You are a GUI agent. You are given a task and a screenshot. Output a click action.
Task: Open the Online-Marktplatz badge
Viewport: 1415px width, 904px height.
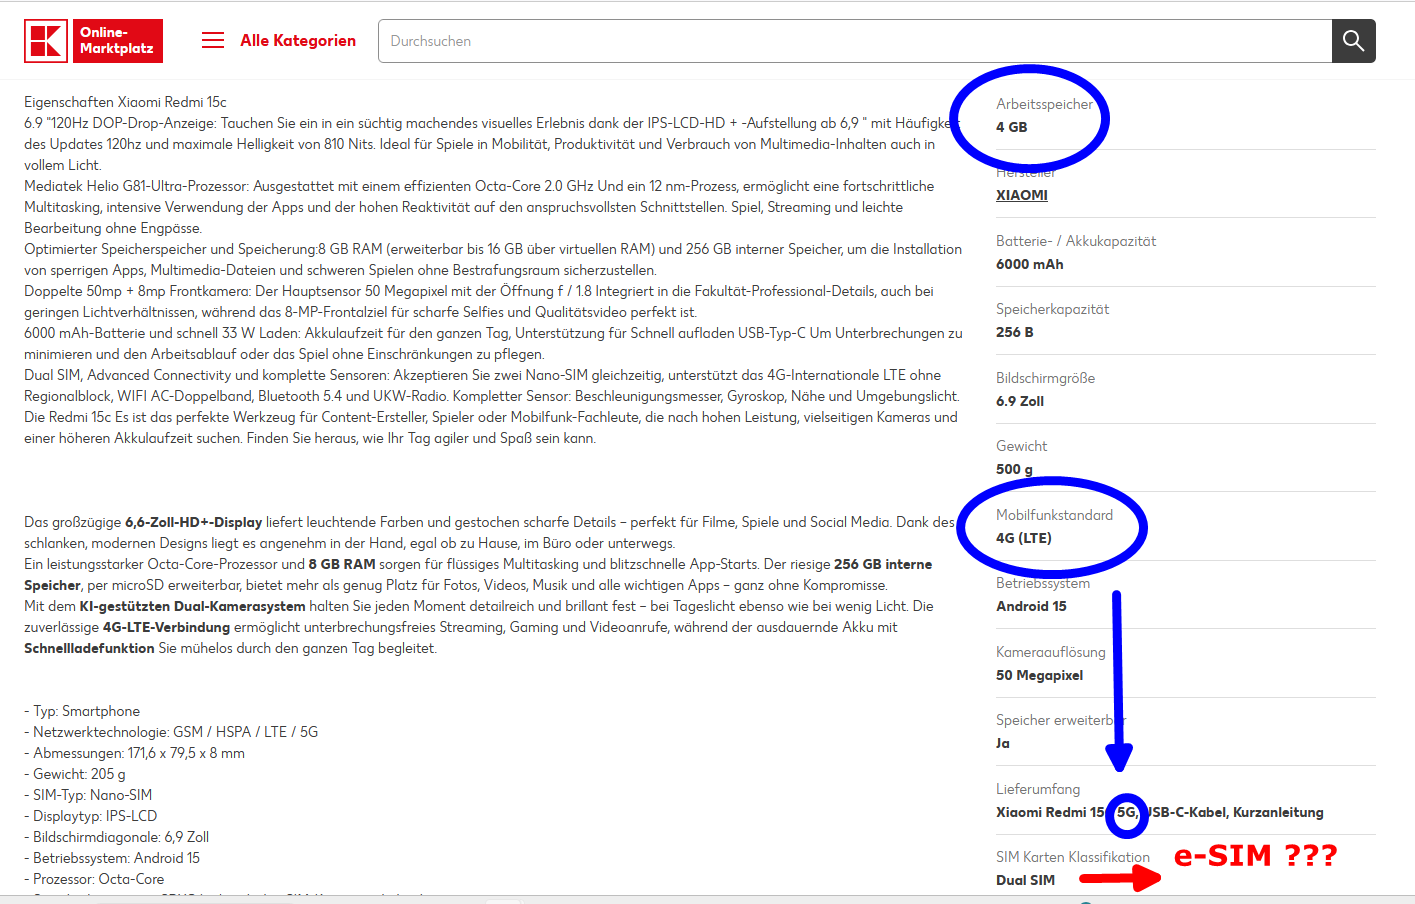pos(118,41)
